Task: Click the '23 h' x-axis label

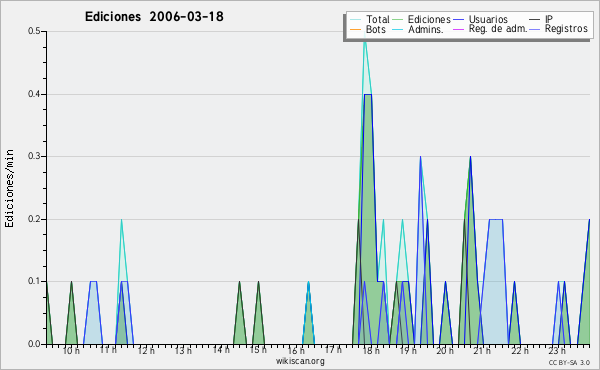Action: [x=557, y=351]
